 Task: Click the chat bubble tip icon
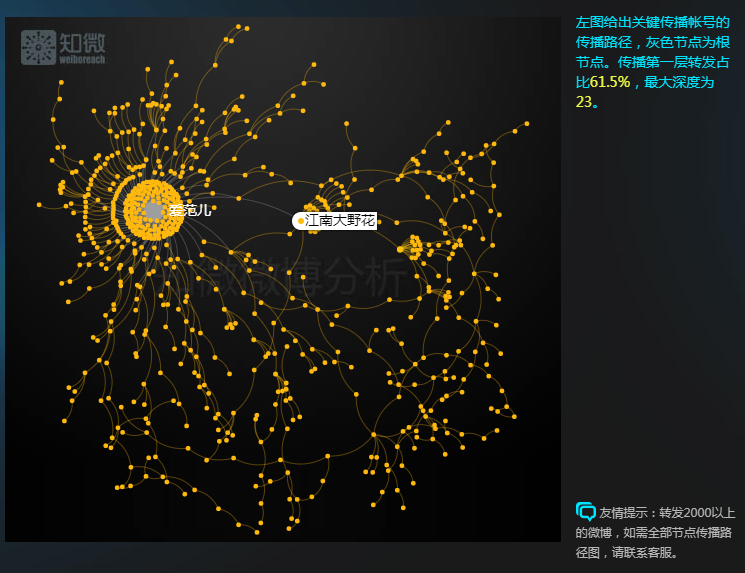pos(585,512)
